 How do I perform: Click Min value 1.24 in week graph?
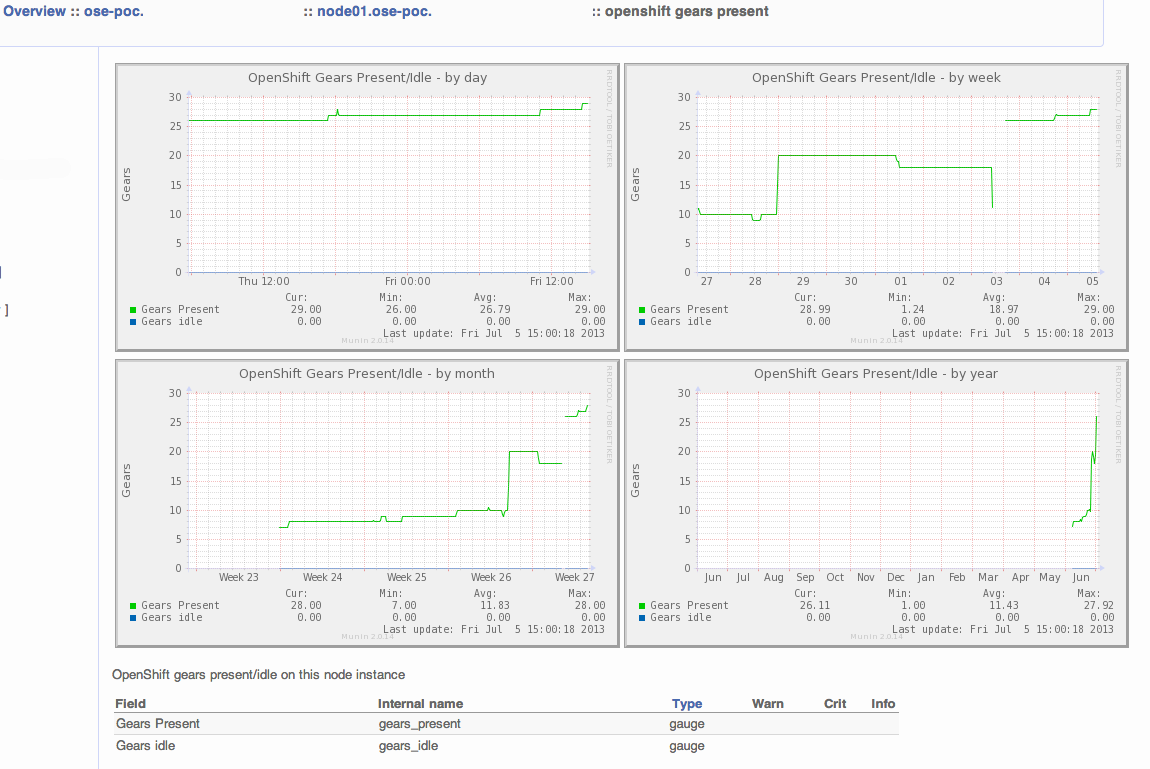coord(912,310)
